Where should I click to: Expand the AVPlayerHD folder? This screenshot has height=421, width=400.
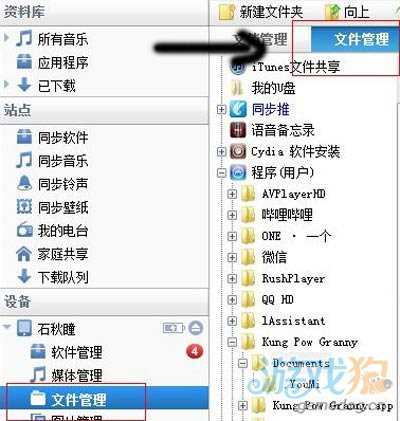pos(232,194)
